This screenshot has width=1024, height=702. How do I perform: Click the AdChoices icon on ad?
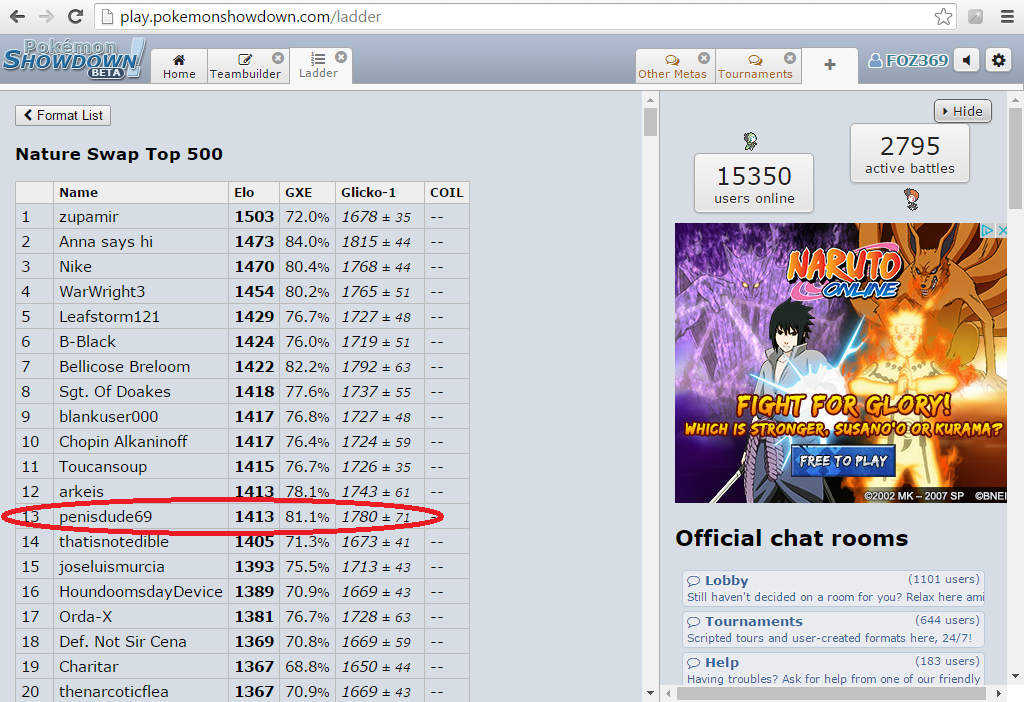coord(987,230)
